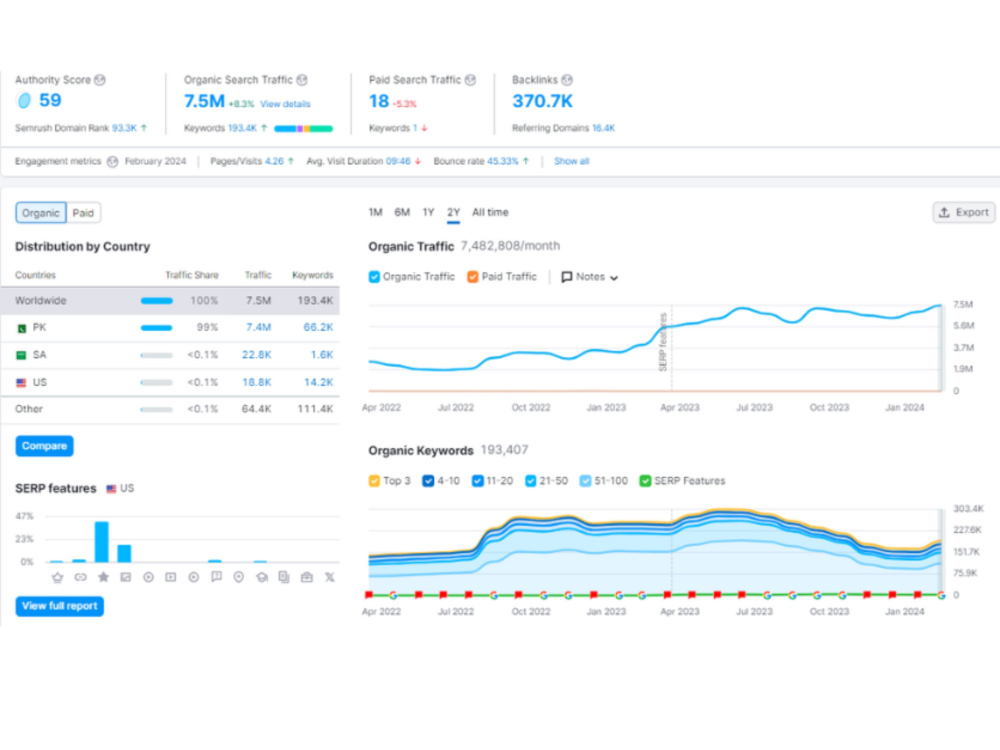Toggle the 21-50 positions checkbox
The height and width of the screenshot is (750, 1000).
[531, 481]
